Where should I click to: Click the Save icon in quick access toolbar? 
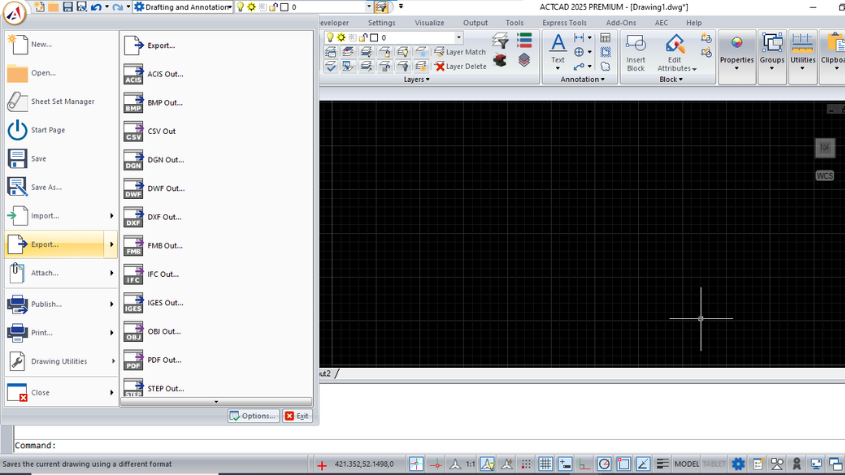67,7
